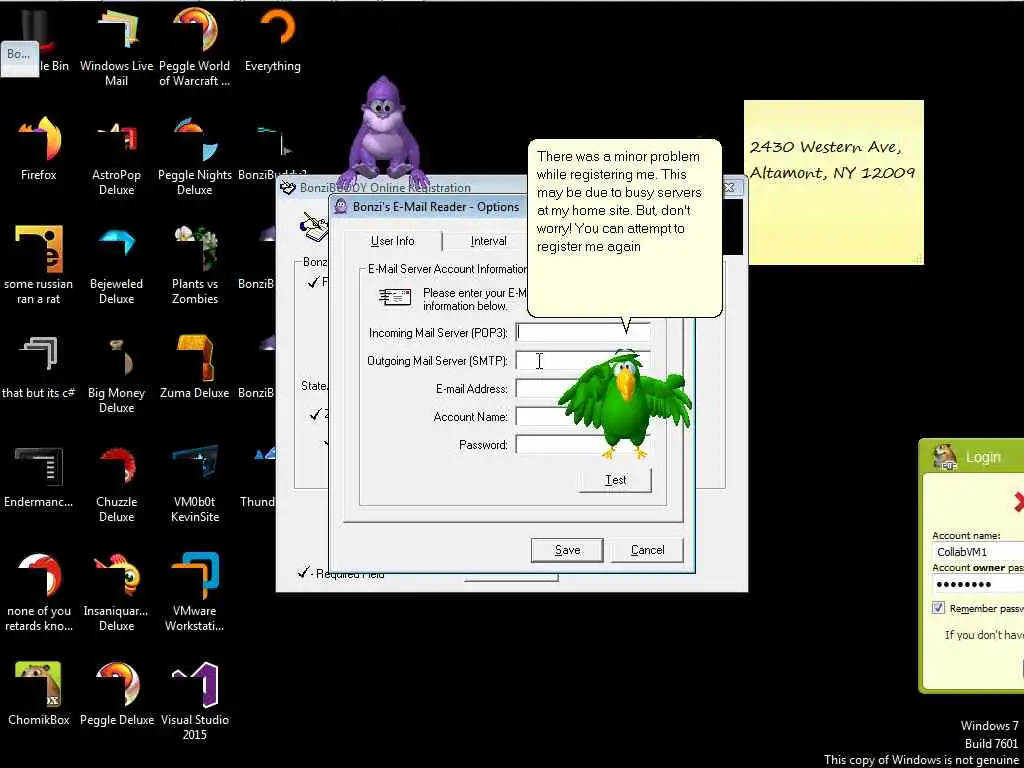
Task: Click the Account owner password field
Action: click(978, 584)
